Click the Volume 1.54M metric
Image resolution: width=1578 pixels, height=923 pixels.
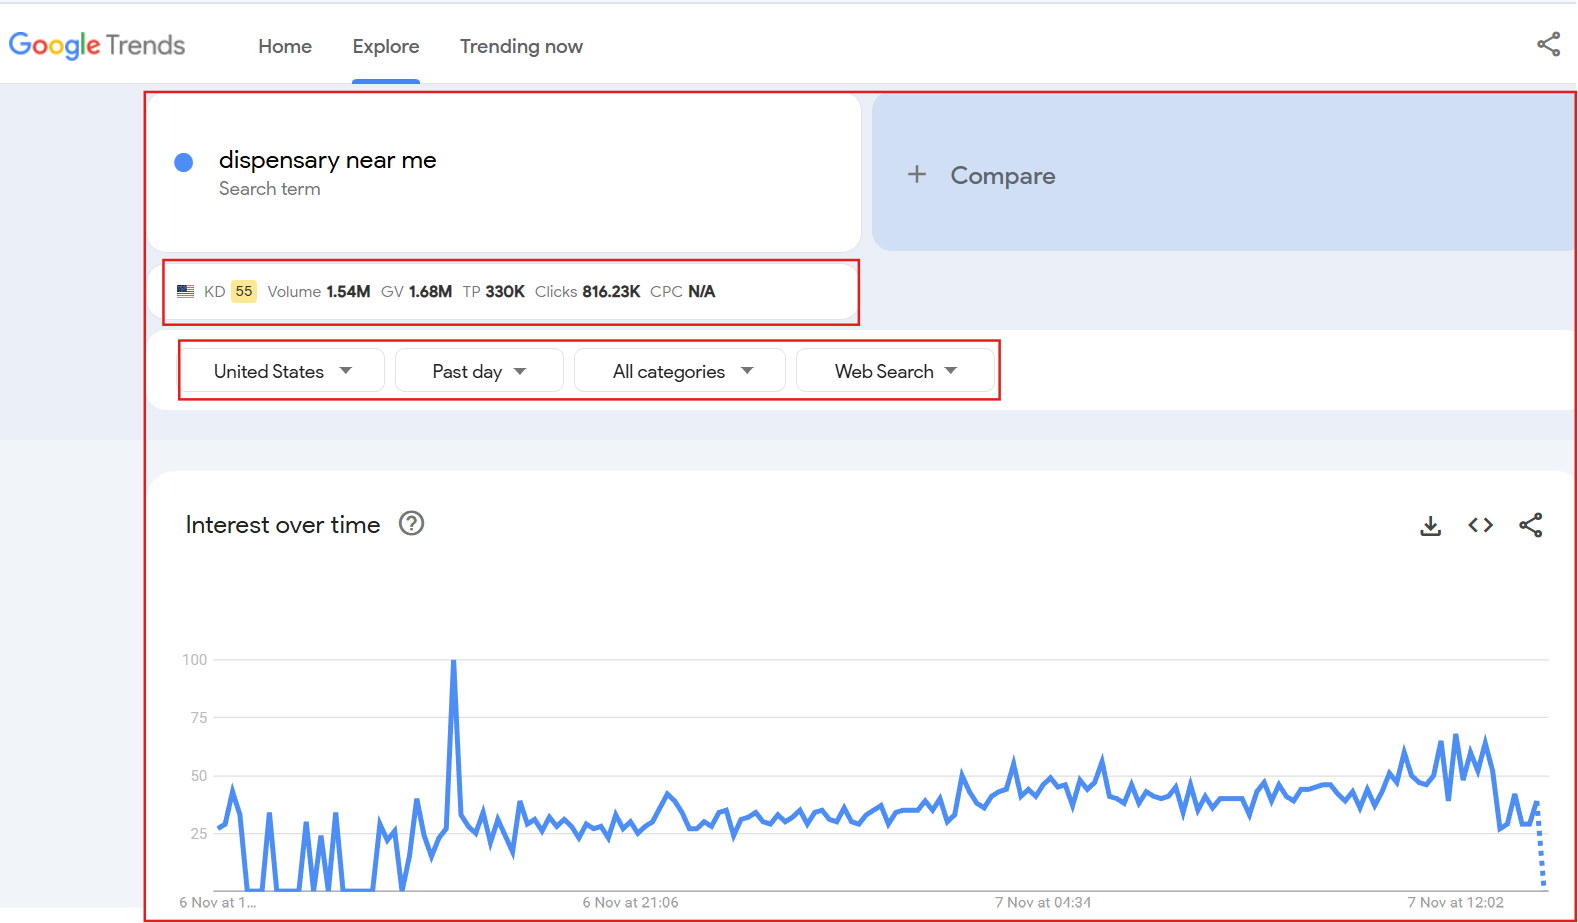(319, 291)
